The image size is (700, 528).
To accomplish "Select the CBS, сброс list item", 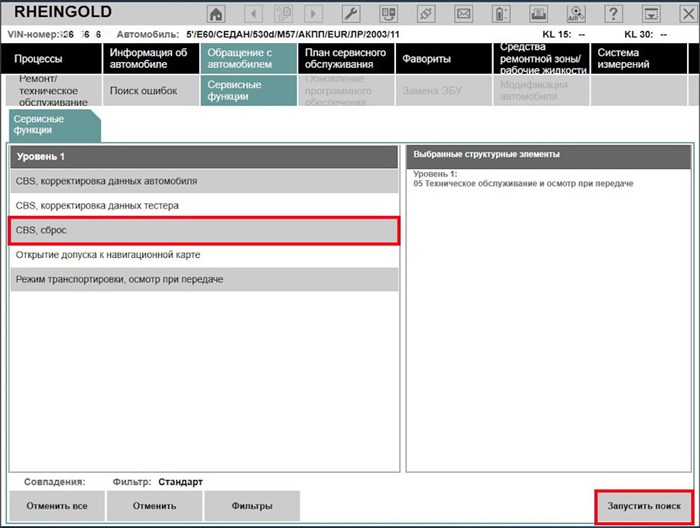I will click(204, 230).
